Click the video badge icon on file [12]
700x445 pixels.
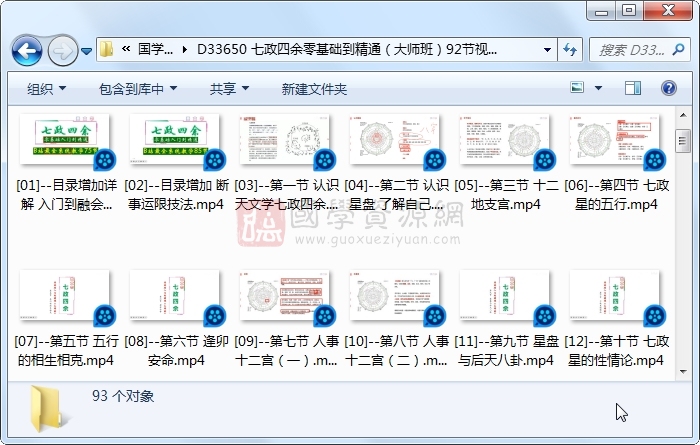coord(655,316)
